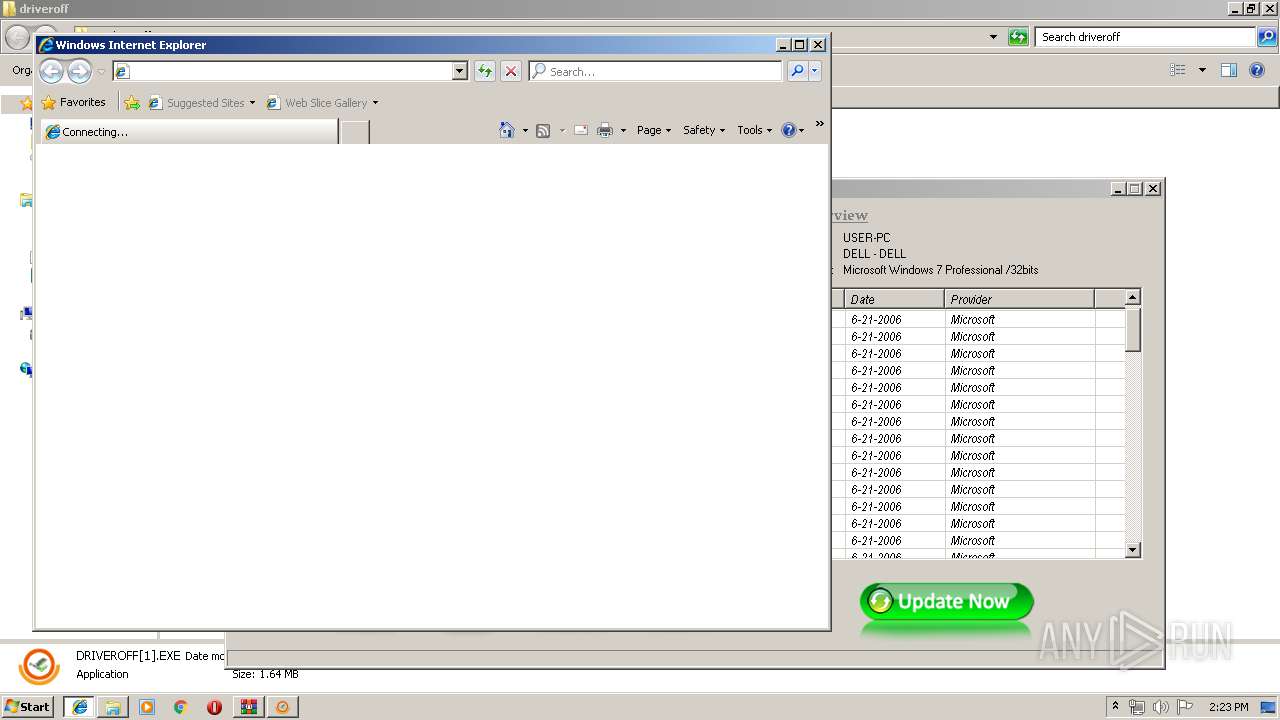This screenshot has height=720, width=1280.
Task: Refresh the page in Internet Explorer
Action: pyautogui.click(x=485, y=71)
